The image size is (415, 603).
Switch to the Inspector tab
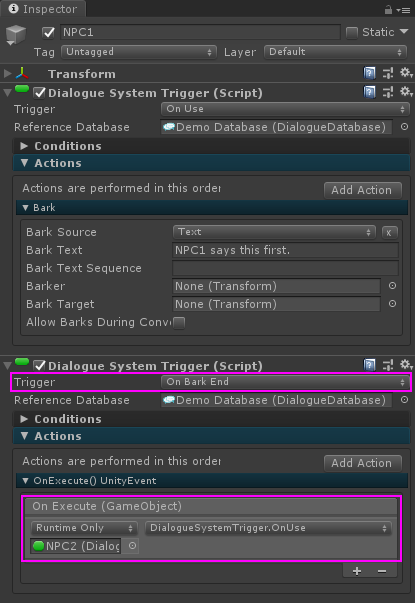click(x=43, y=9)
